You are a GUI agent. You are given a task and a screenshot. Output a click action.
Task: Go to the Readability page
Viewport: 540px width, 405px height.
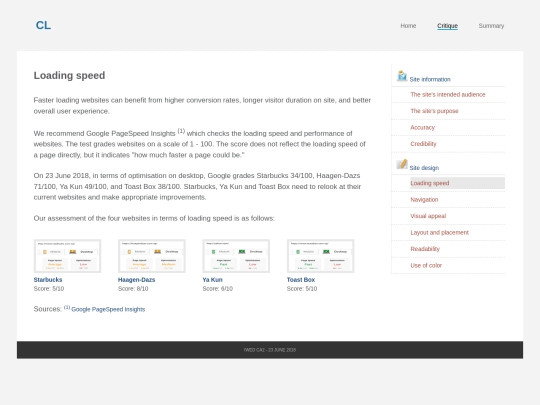(425, 249)
